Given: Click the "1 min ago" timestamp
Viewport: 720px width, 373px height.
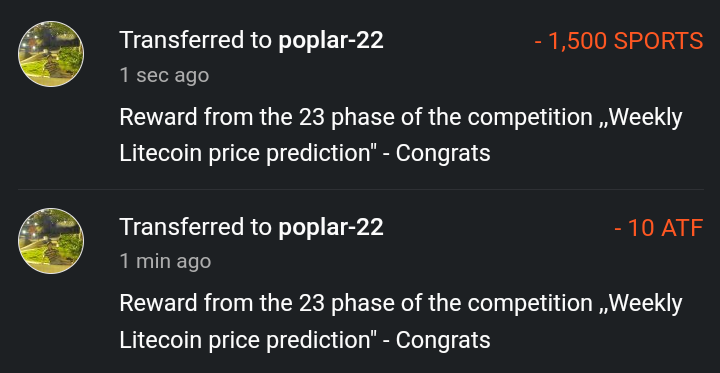Looking at the screenshot, I should (165, 261).
